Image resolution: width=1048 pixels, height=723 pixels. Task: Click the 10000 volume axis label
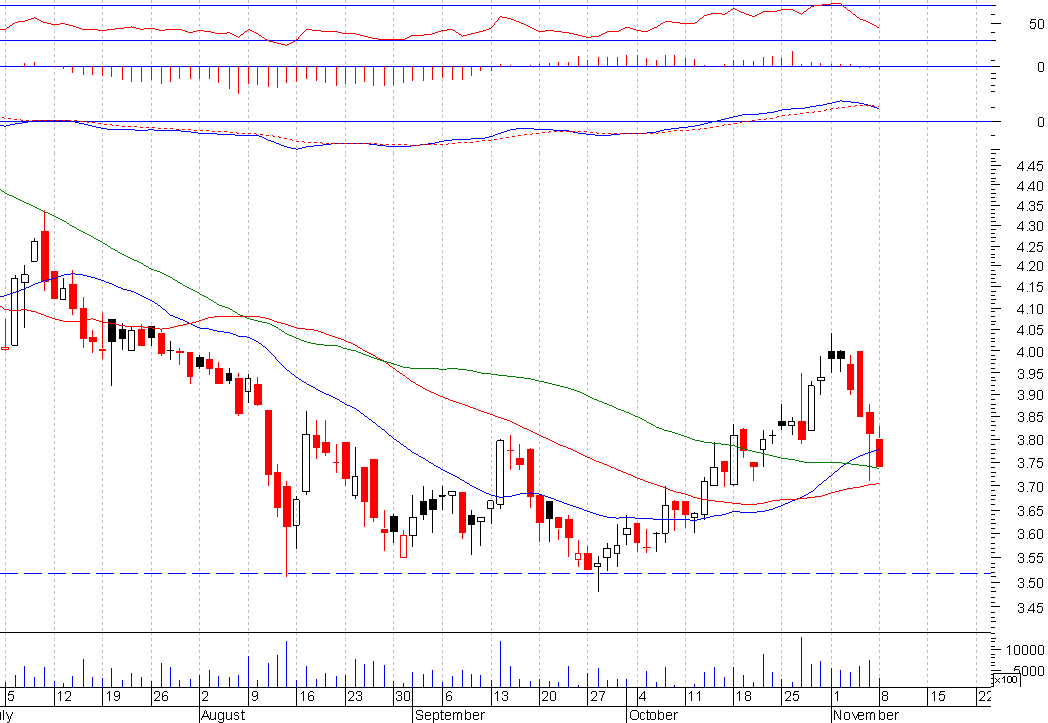1025,650
